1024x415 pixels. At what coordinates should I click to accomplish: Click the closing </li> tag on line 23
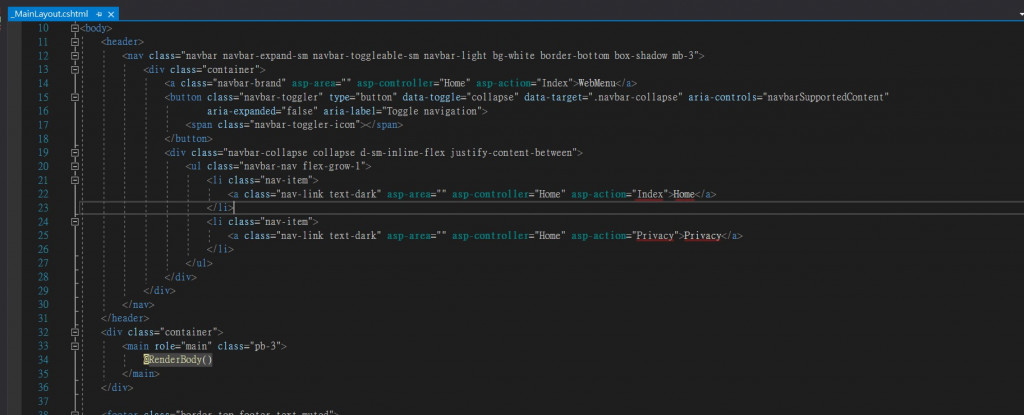click(220, 208)
